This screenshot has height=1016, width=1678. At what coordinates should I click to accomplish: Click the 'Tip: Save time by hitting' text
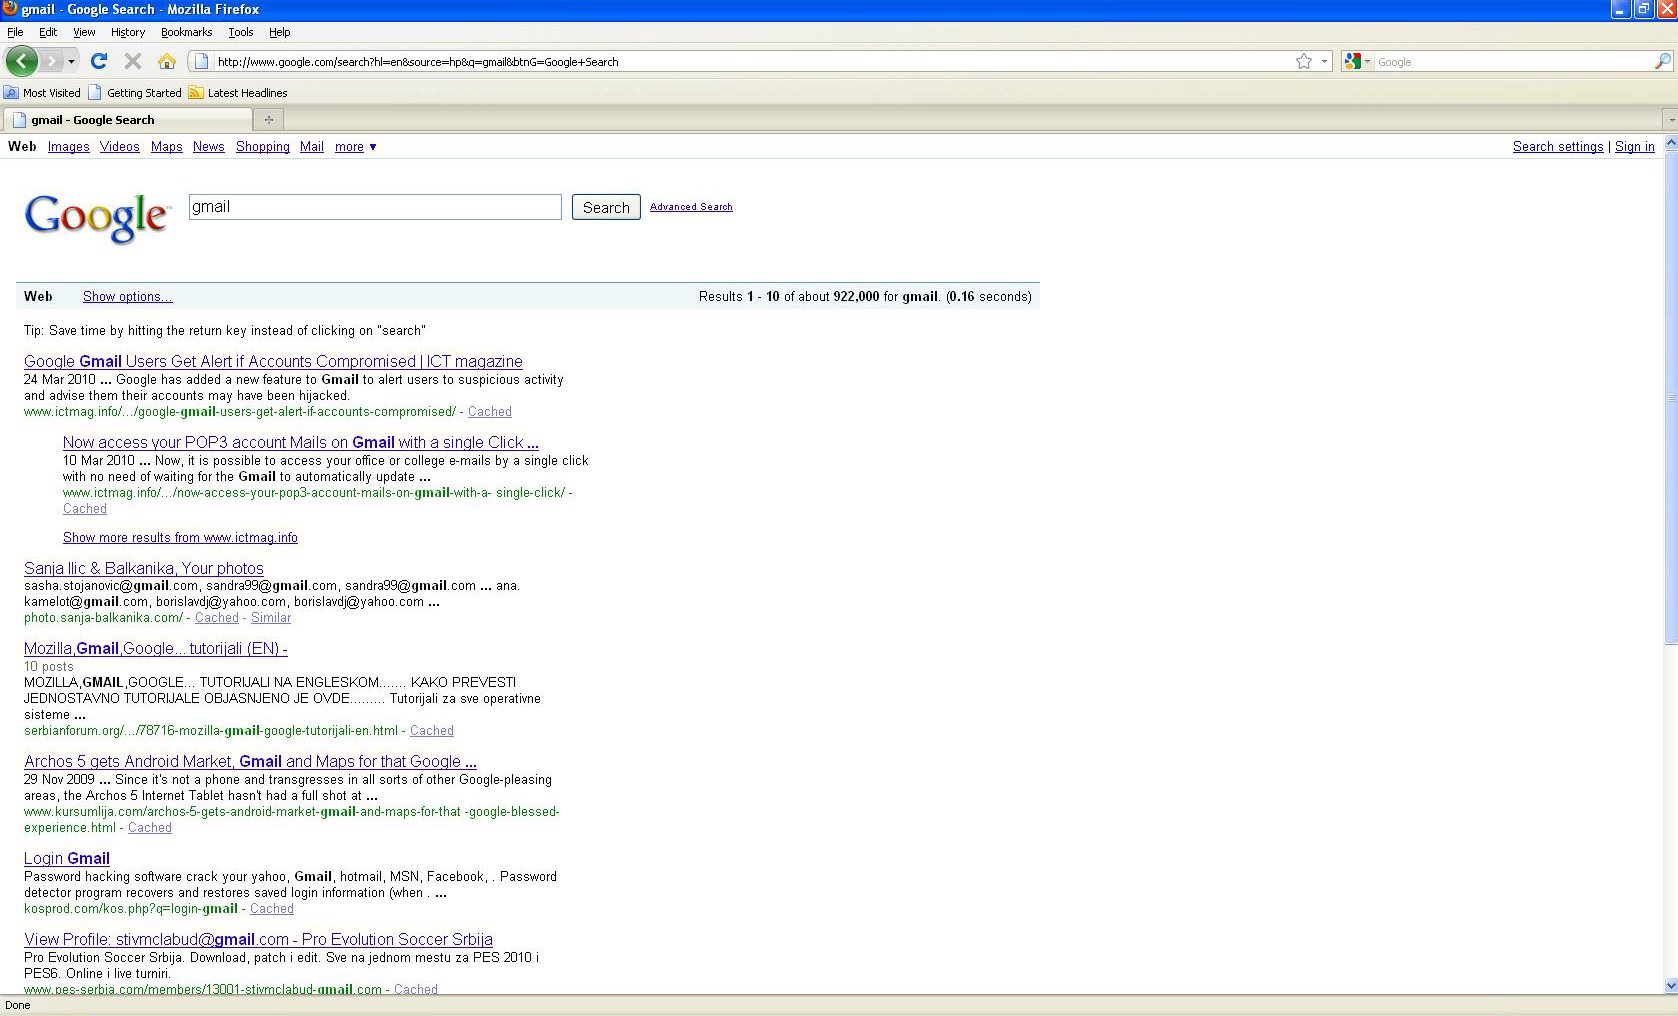(225, 331)
